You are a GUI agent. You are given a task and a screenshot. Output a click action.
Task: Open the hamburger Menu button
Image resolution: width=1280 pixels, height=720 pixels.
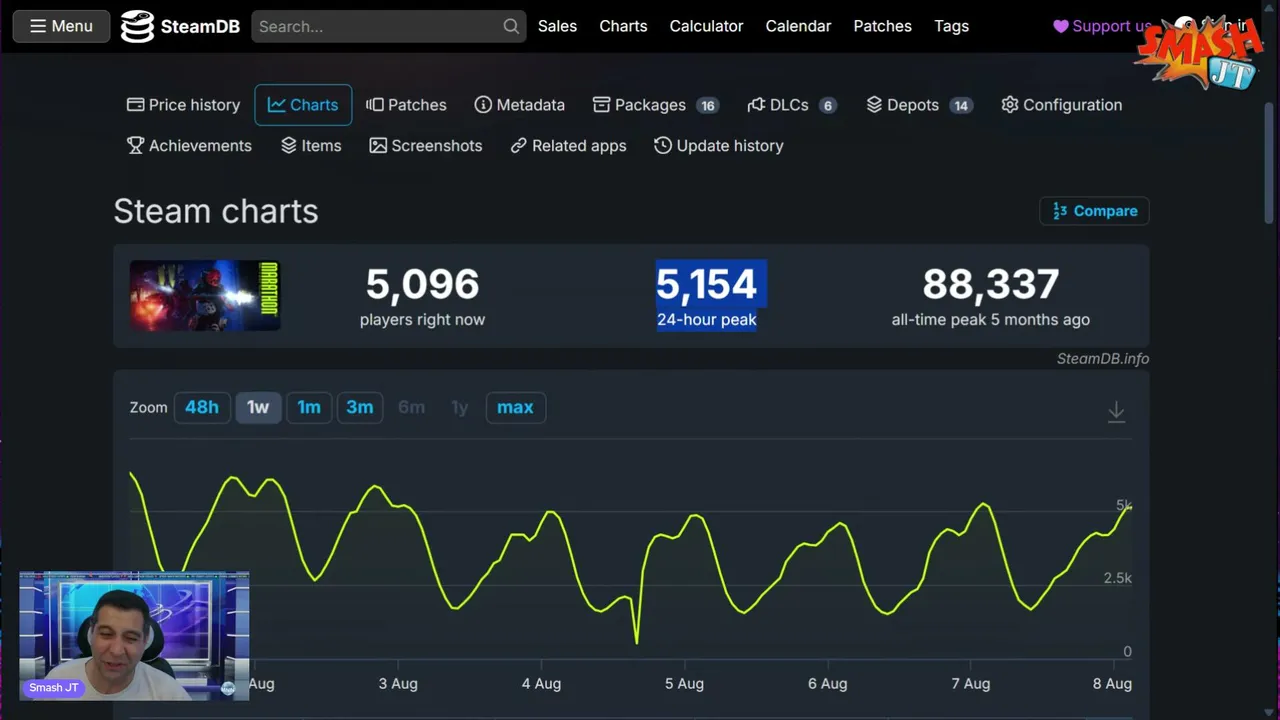coord(61,26)
